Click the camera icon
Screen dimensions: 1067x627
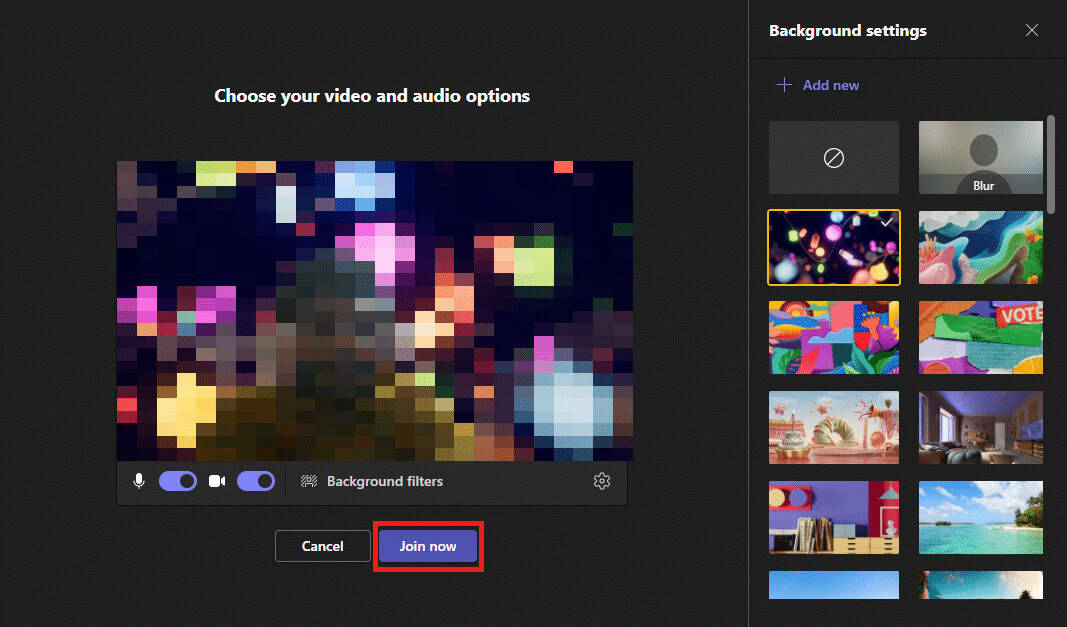pyautogui.click(x=217, y=481)
